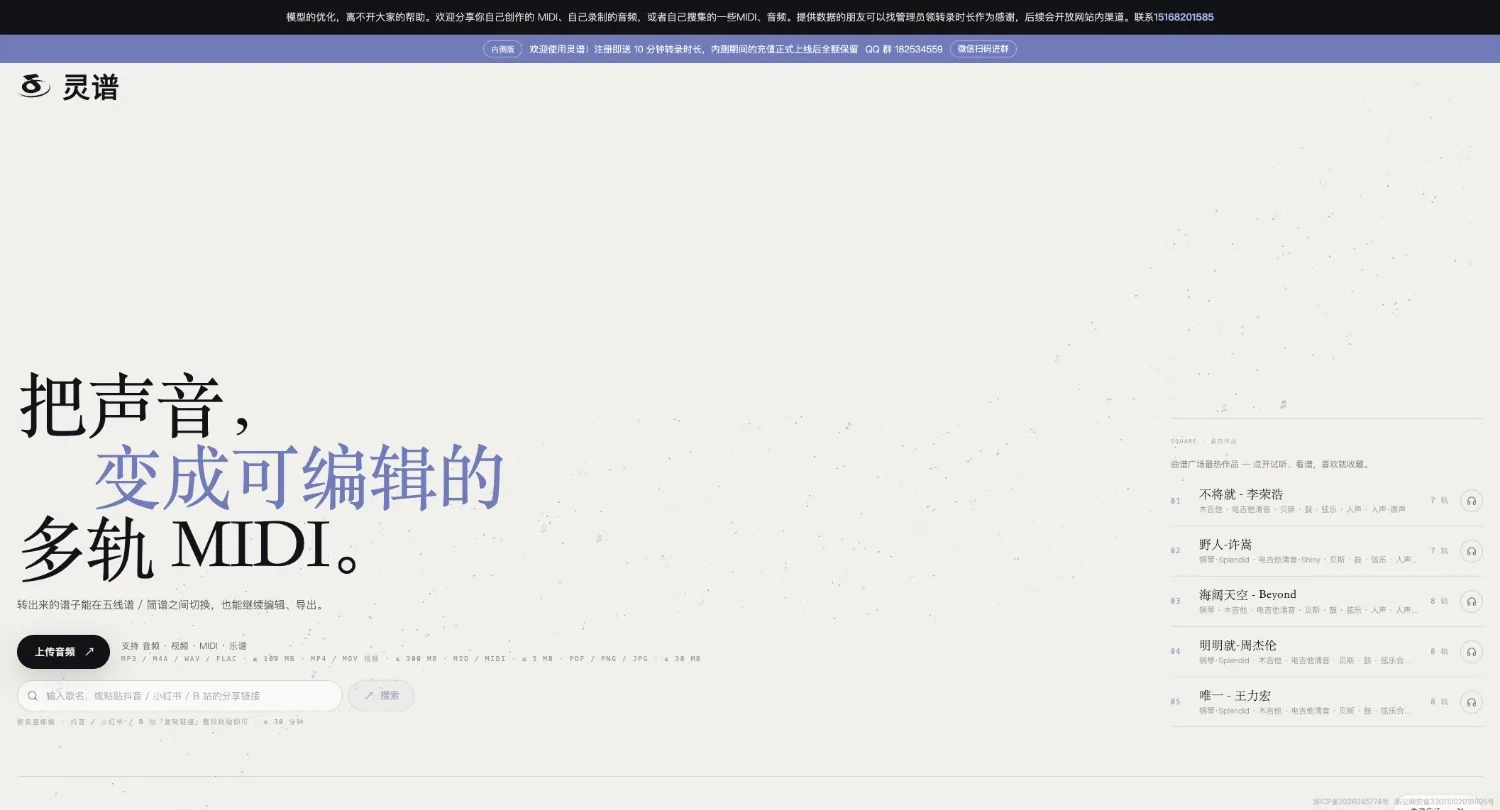Focus the song name or share link input
Screen dimensions: 1500x810
pyautogui.click(x=180, y=696)
